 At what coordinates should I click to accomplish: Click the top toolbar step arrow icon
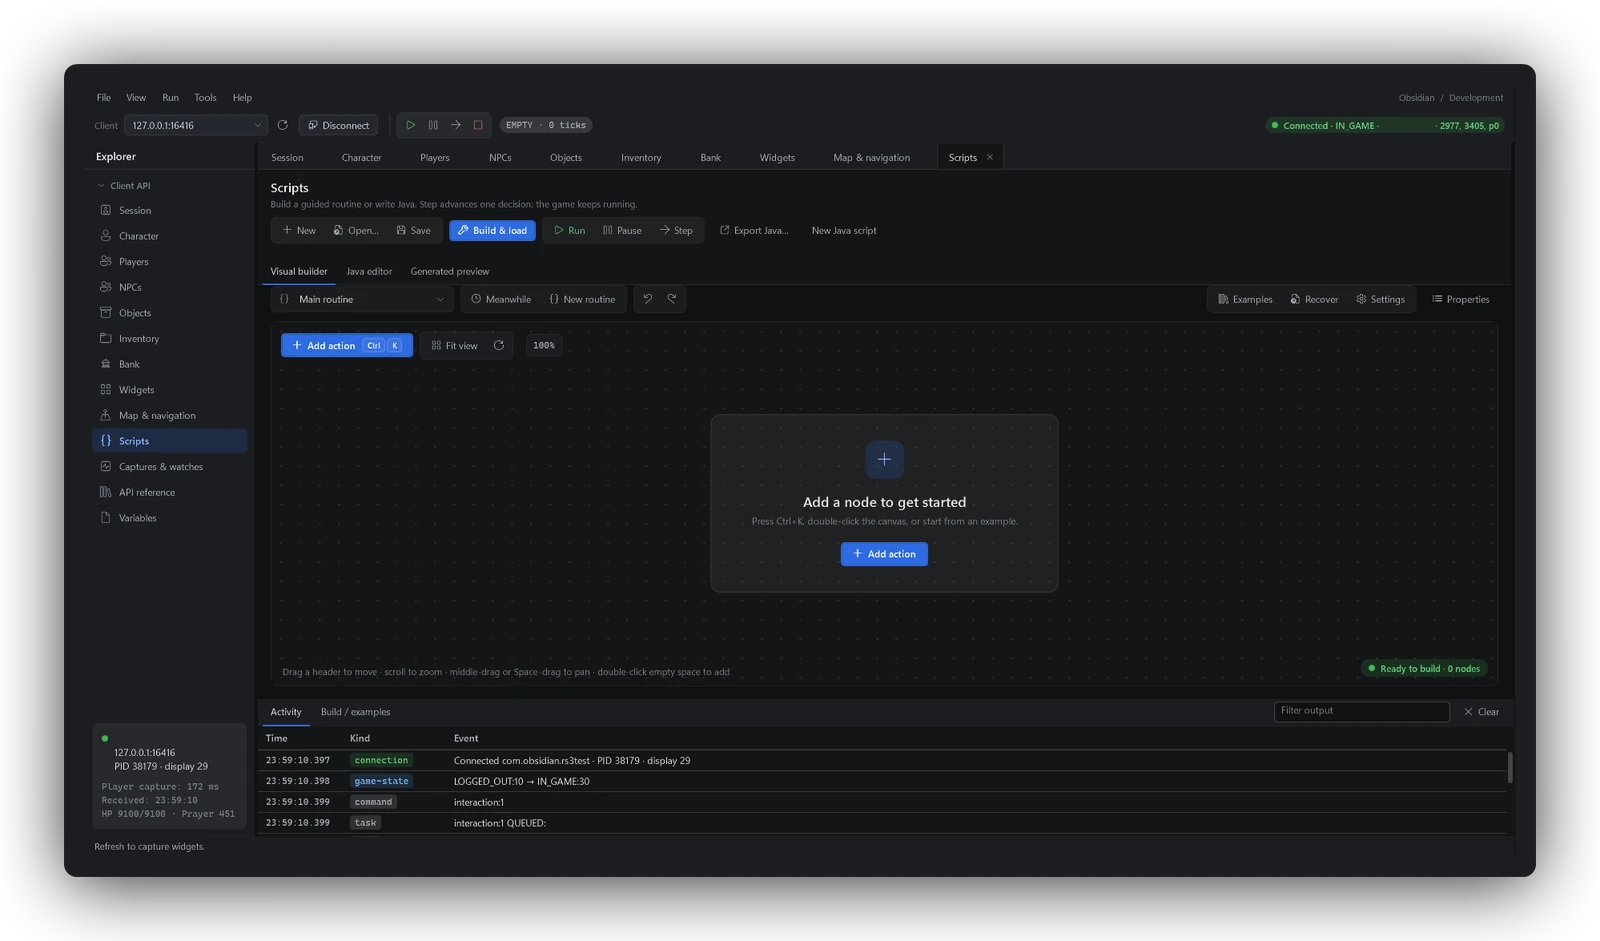(x=455, y=125)
